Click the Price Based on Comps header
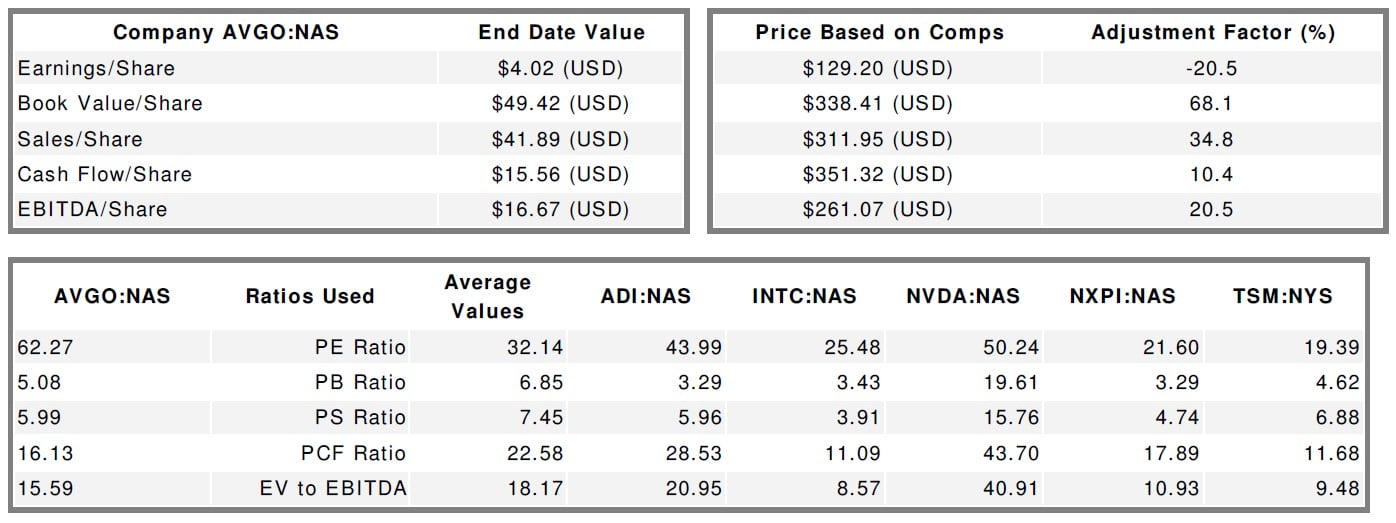Screen dimensions: 1396x523 pyautogui.click(x=879, y=32)
